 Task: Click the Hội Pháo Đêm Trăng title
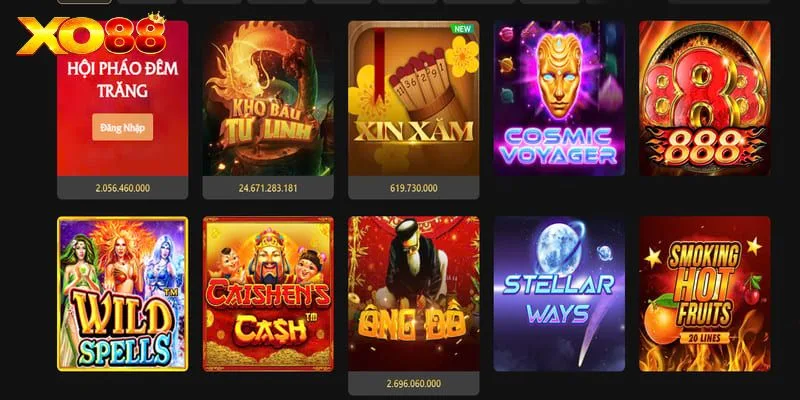point(122,80)
